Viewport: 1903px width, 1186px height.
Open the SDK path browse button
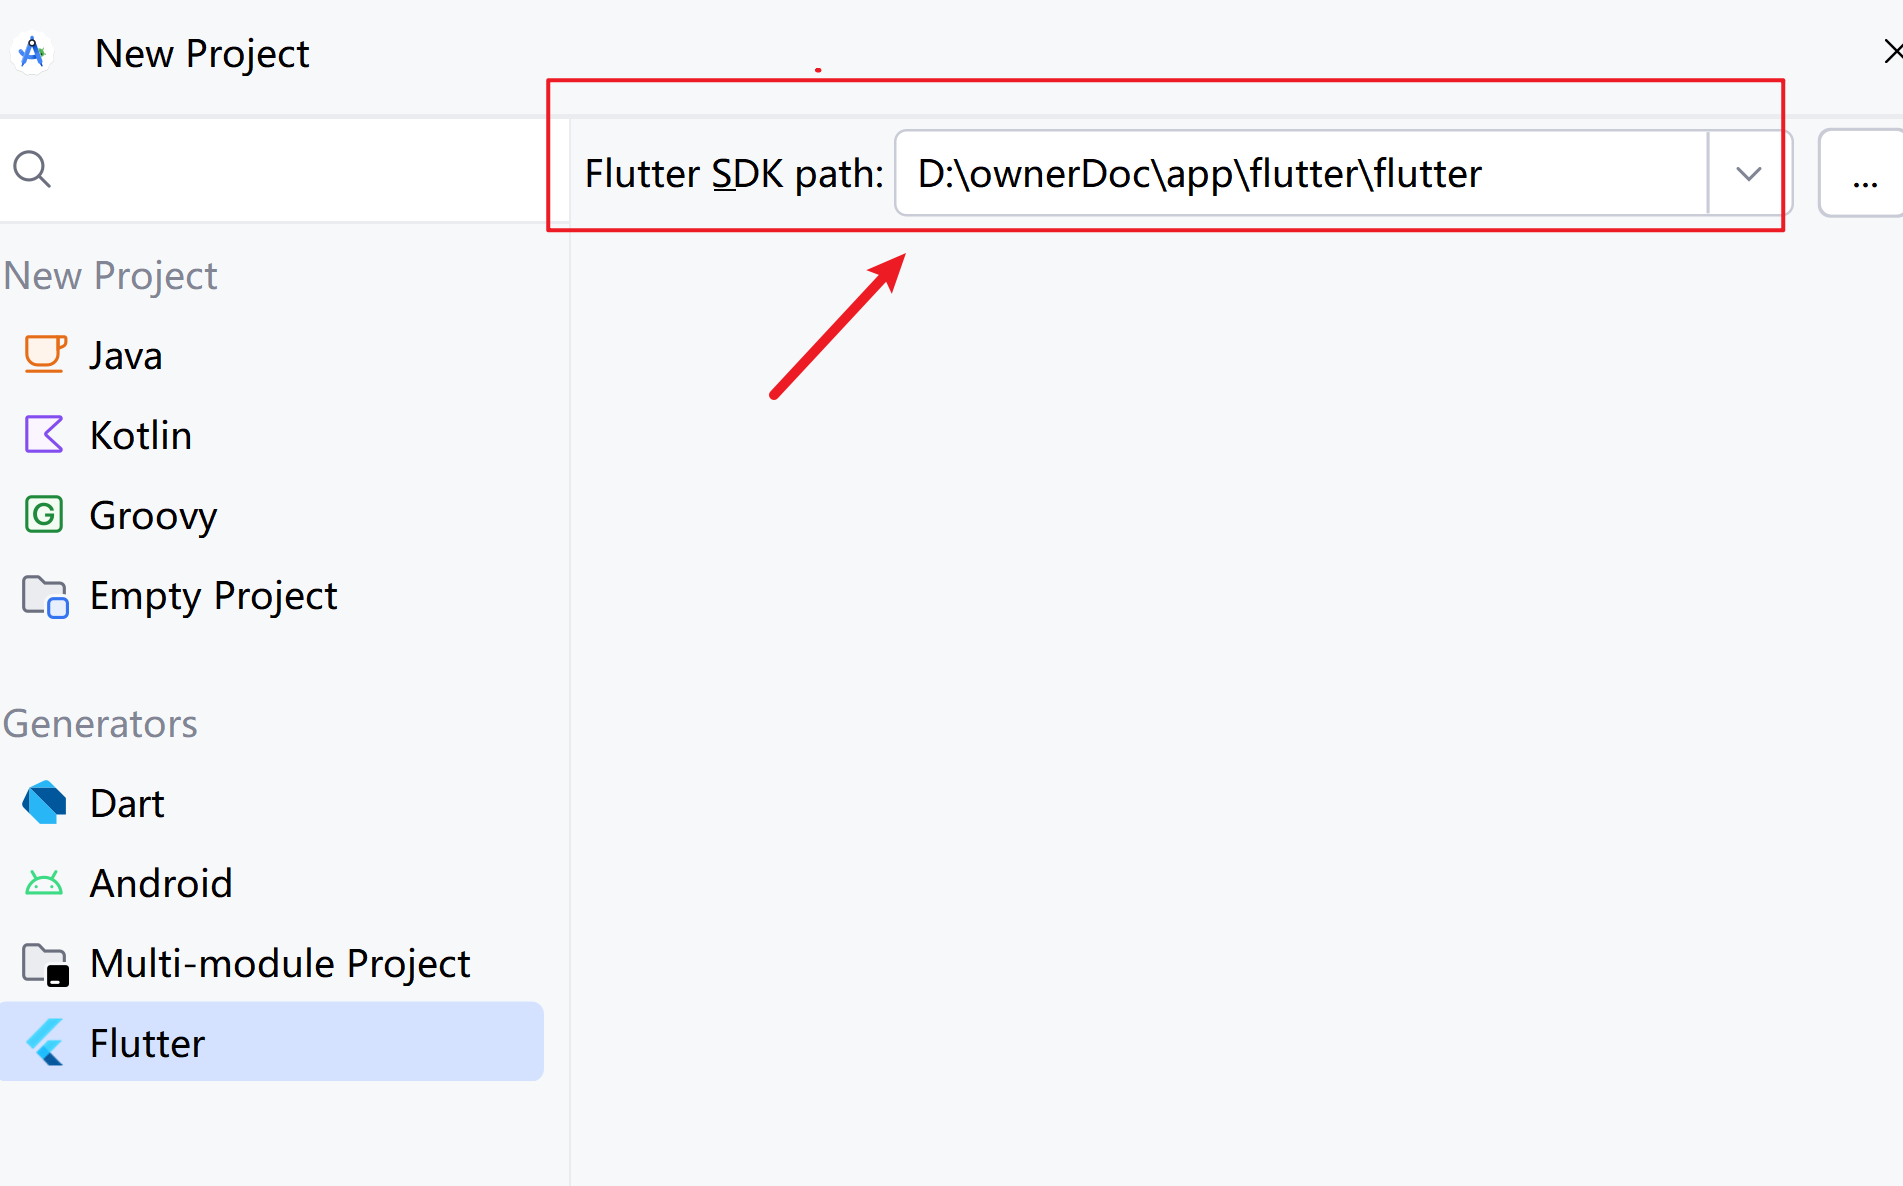[x=1863, y=173]
